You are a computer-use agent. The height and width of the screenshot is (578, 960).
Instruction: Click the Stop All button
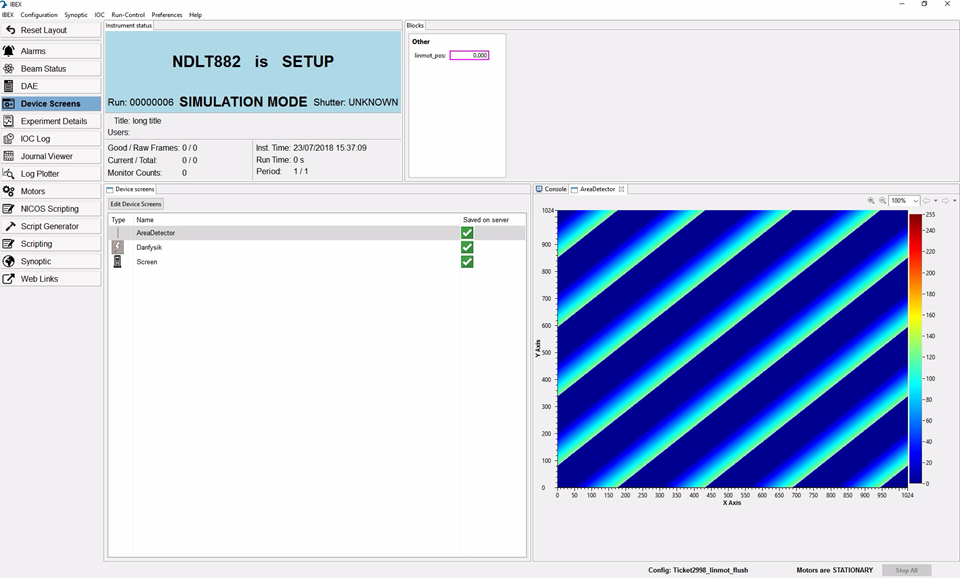coord(906,570)
